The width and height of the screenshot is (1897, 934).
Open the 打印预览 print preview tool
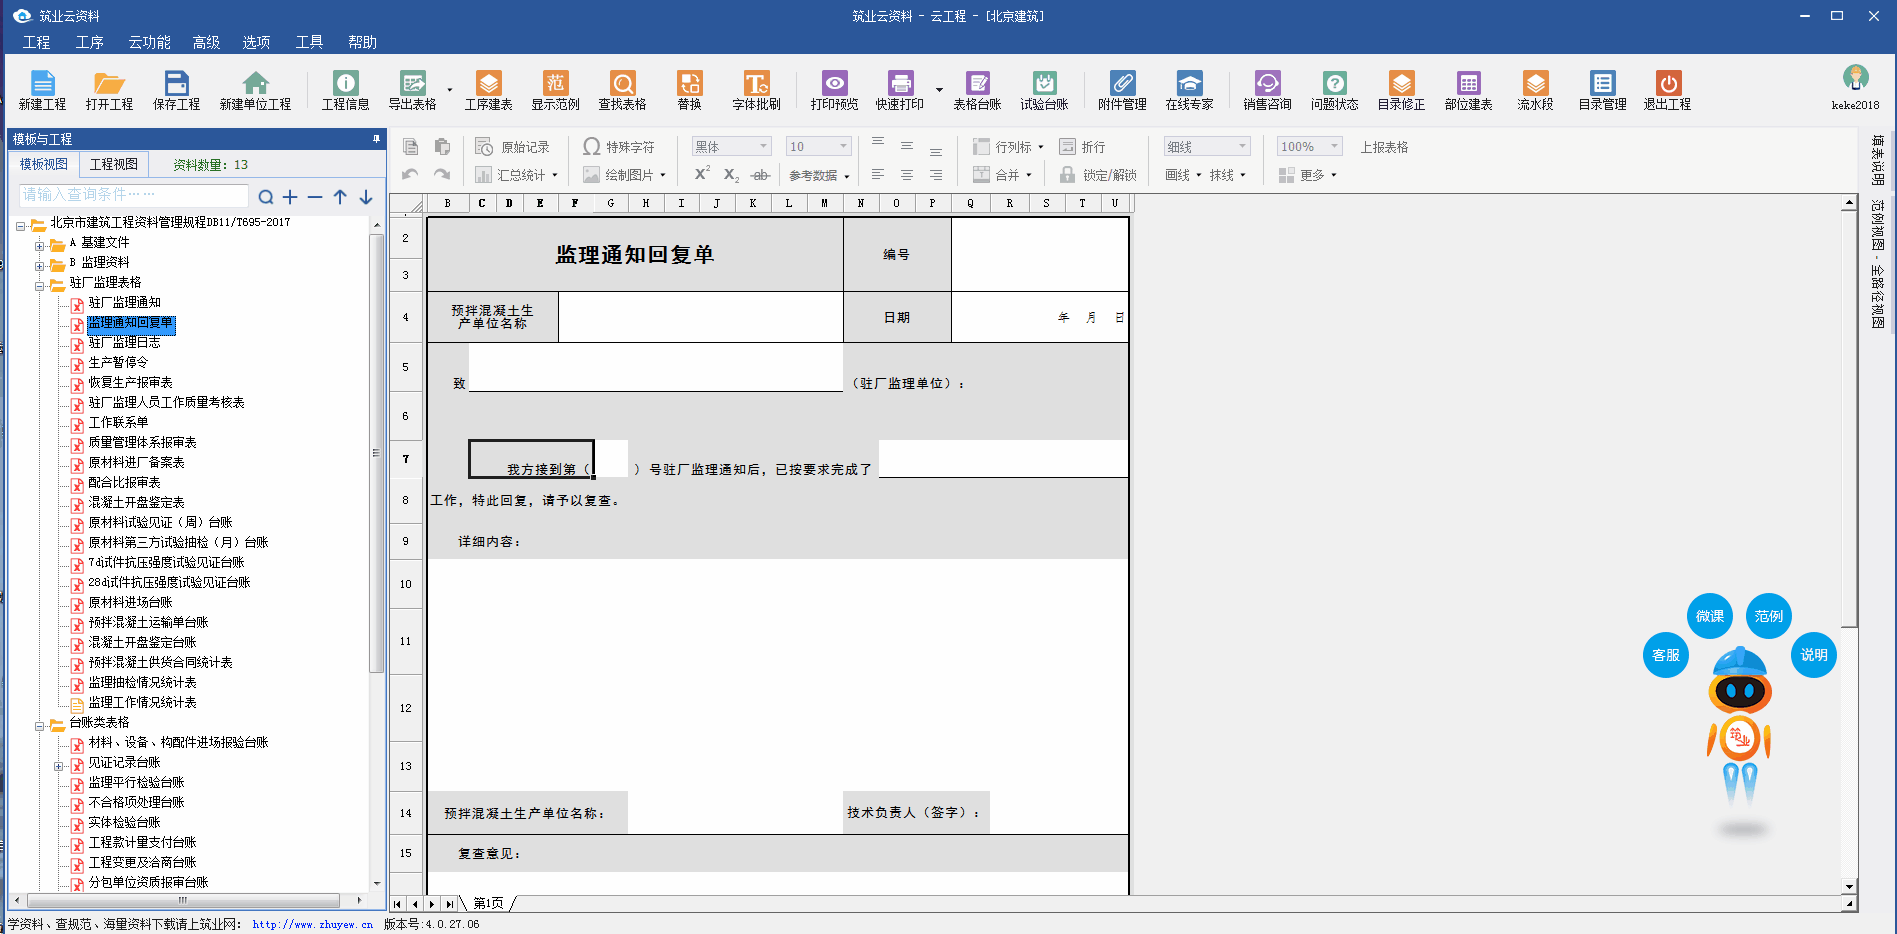coord(834,89)
